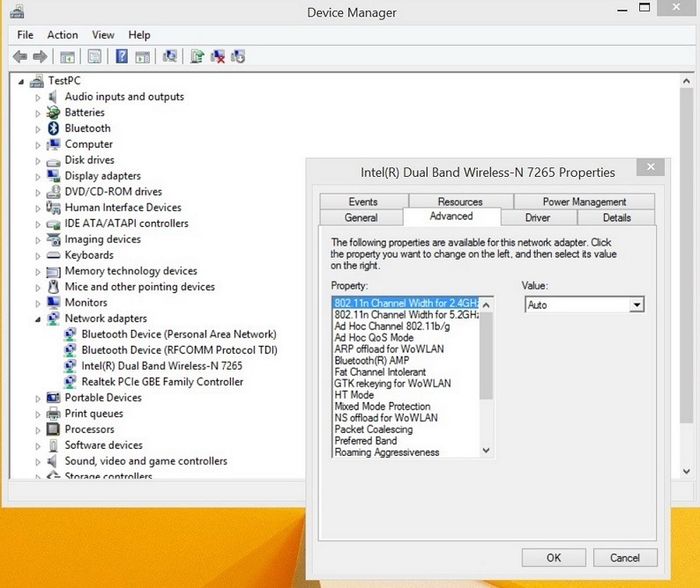Click the Scan for hardware changes icon

click(170, 57)
